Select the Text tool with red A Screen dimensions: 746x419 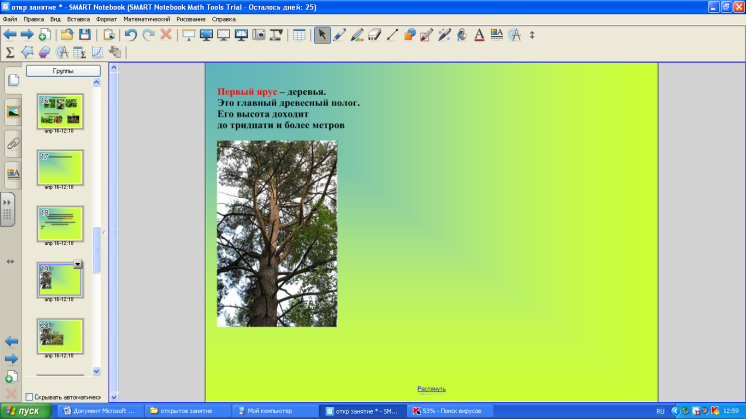pos(480,35)
